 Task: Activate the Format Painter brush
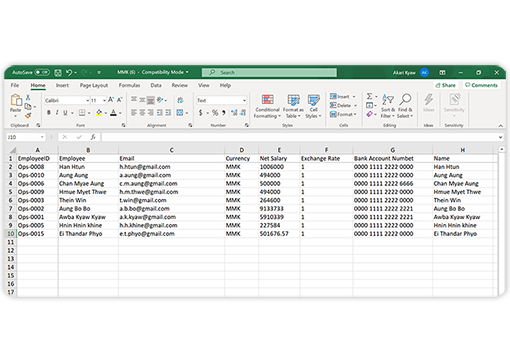pos(28,115)
